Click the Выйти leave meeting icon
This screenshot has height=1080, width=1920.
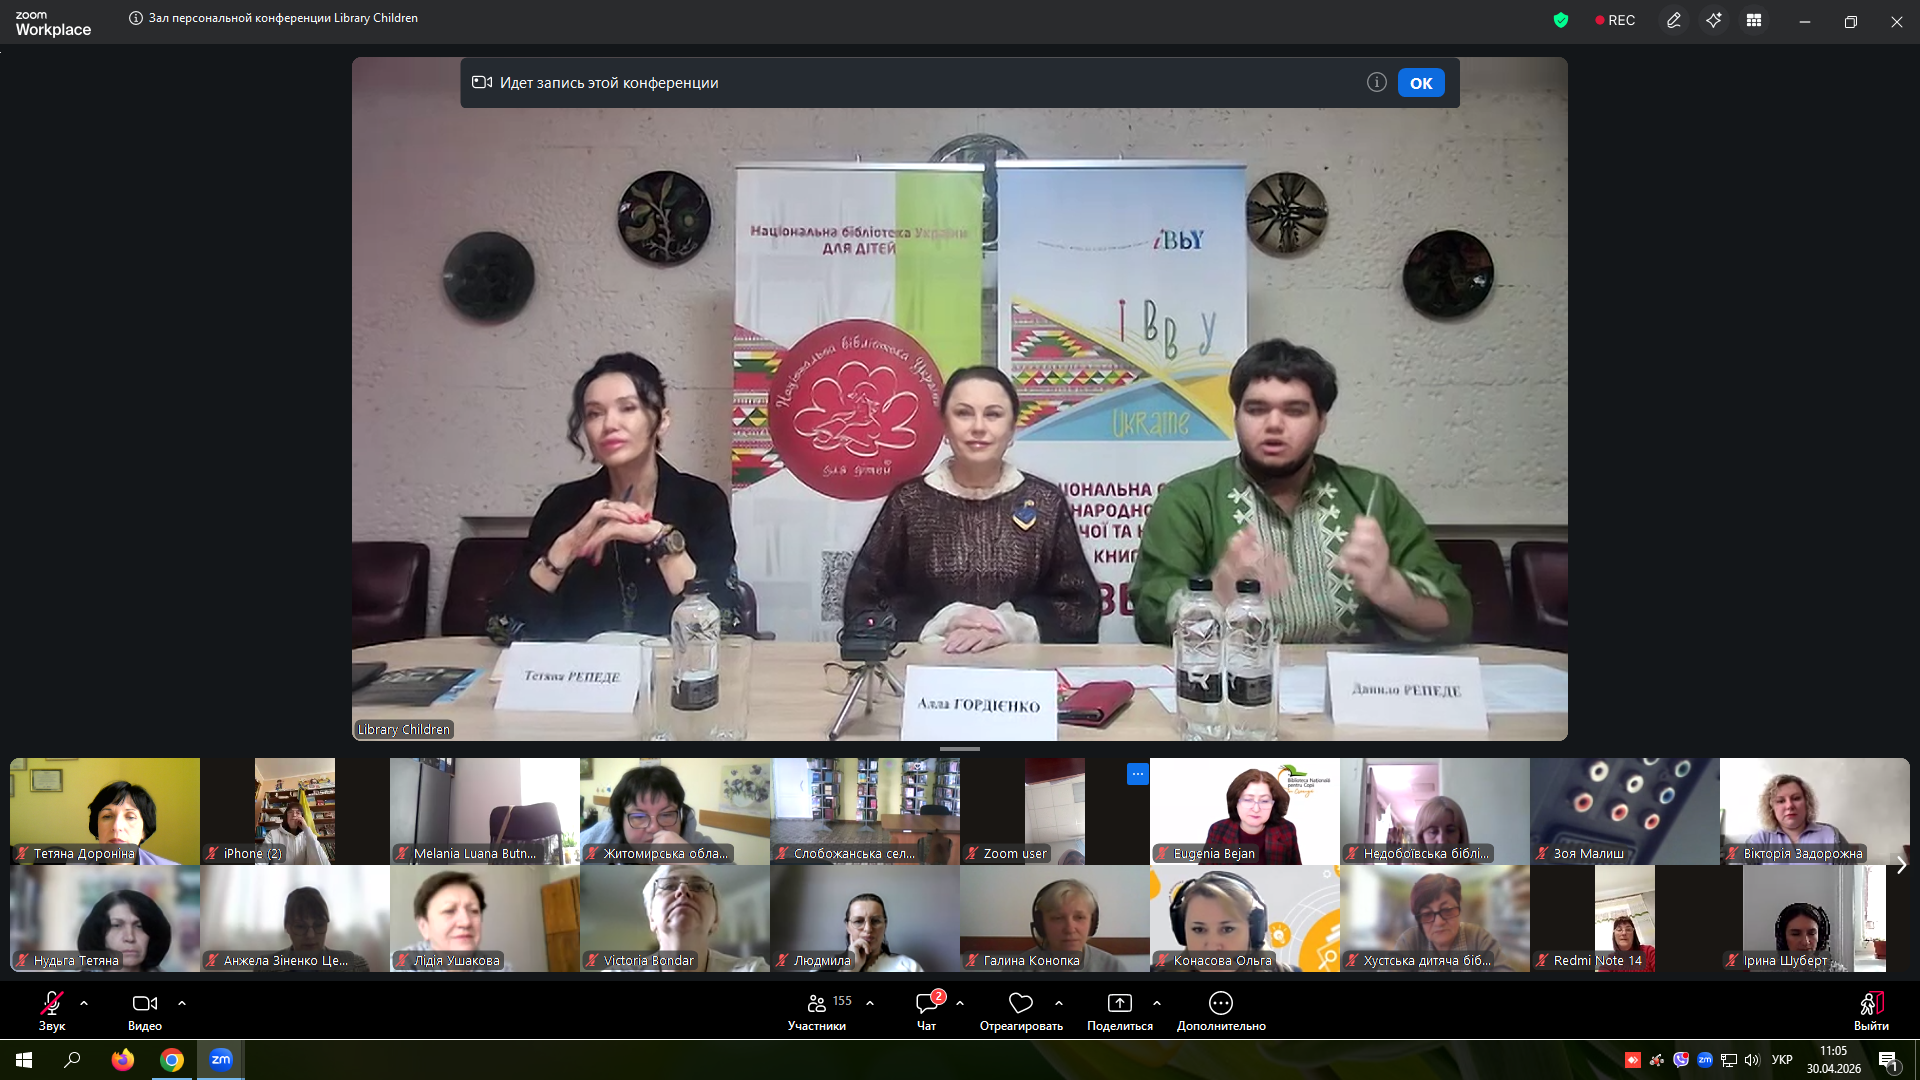pos(1871,1003)
